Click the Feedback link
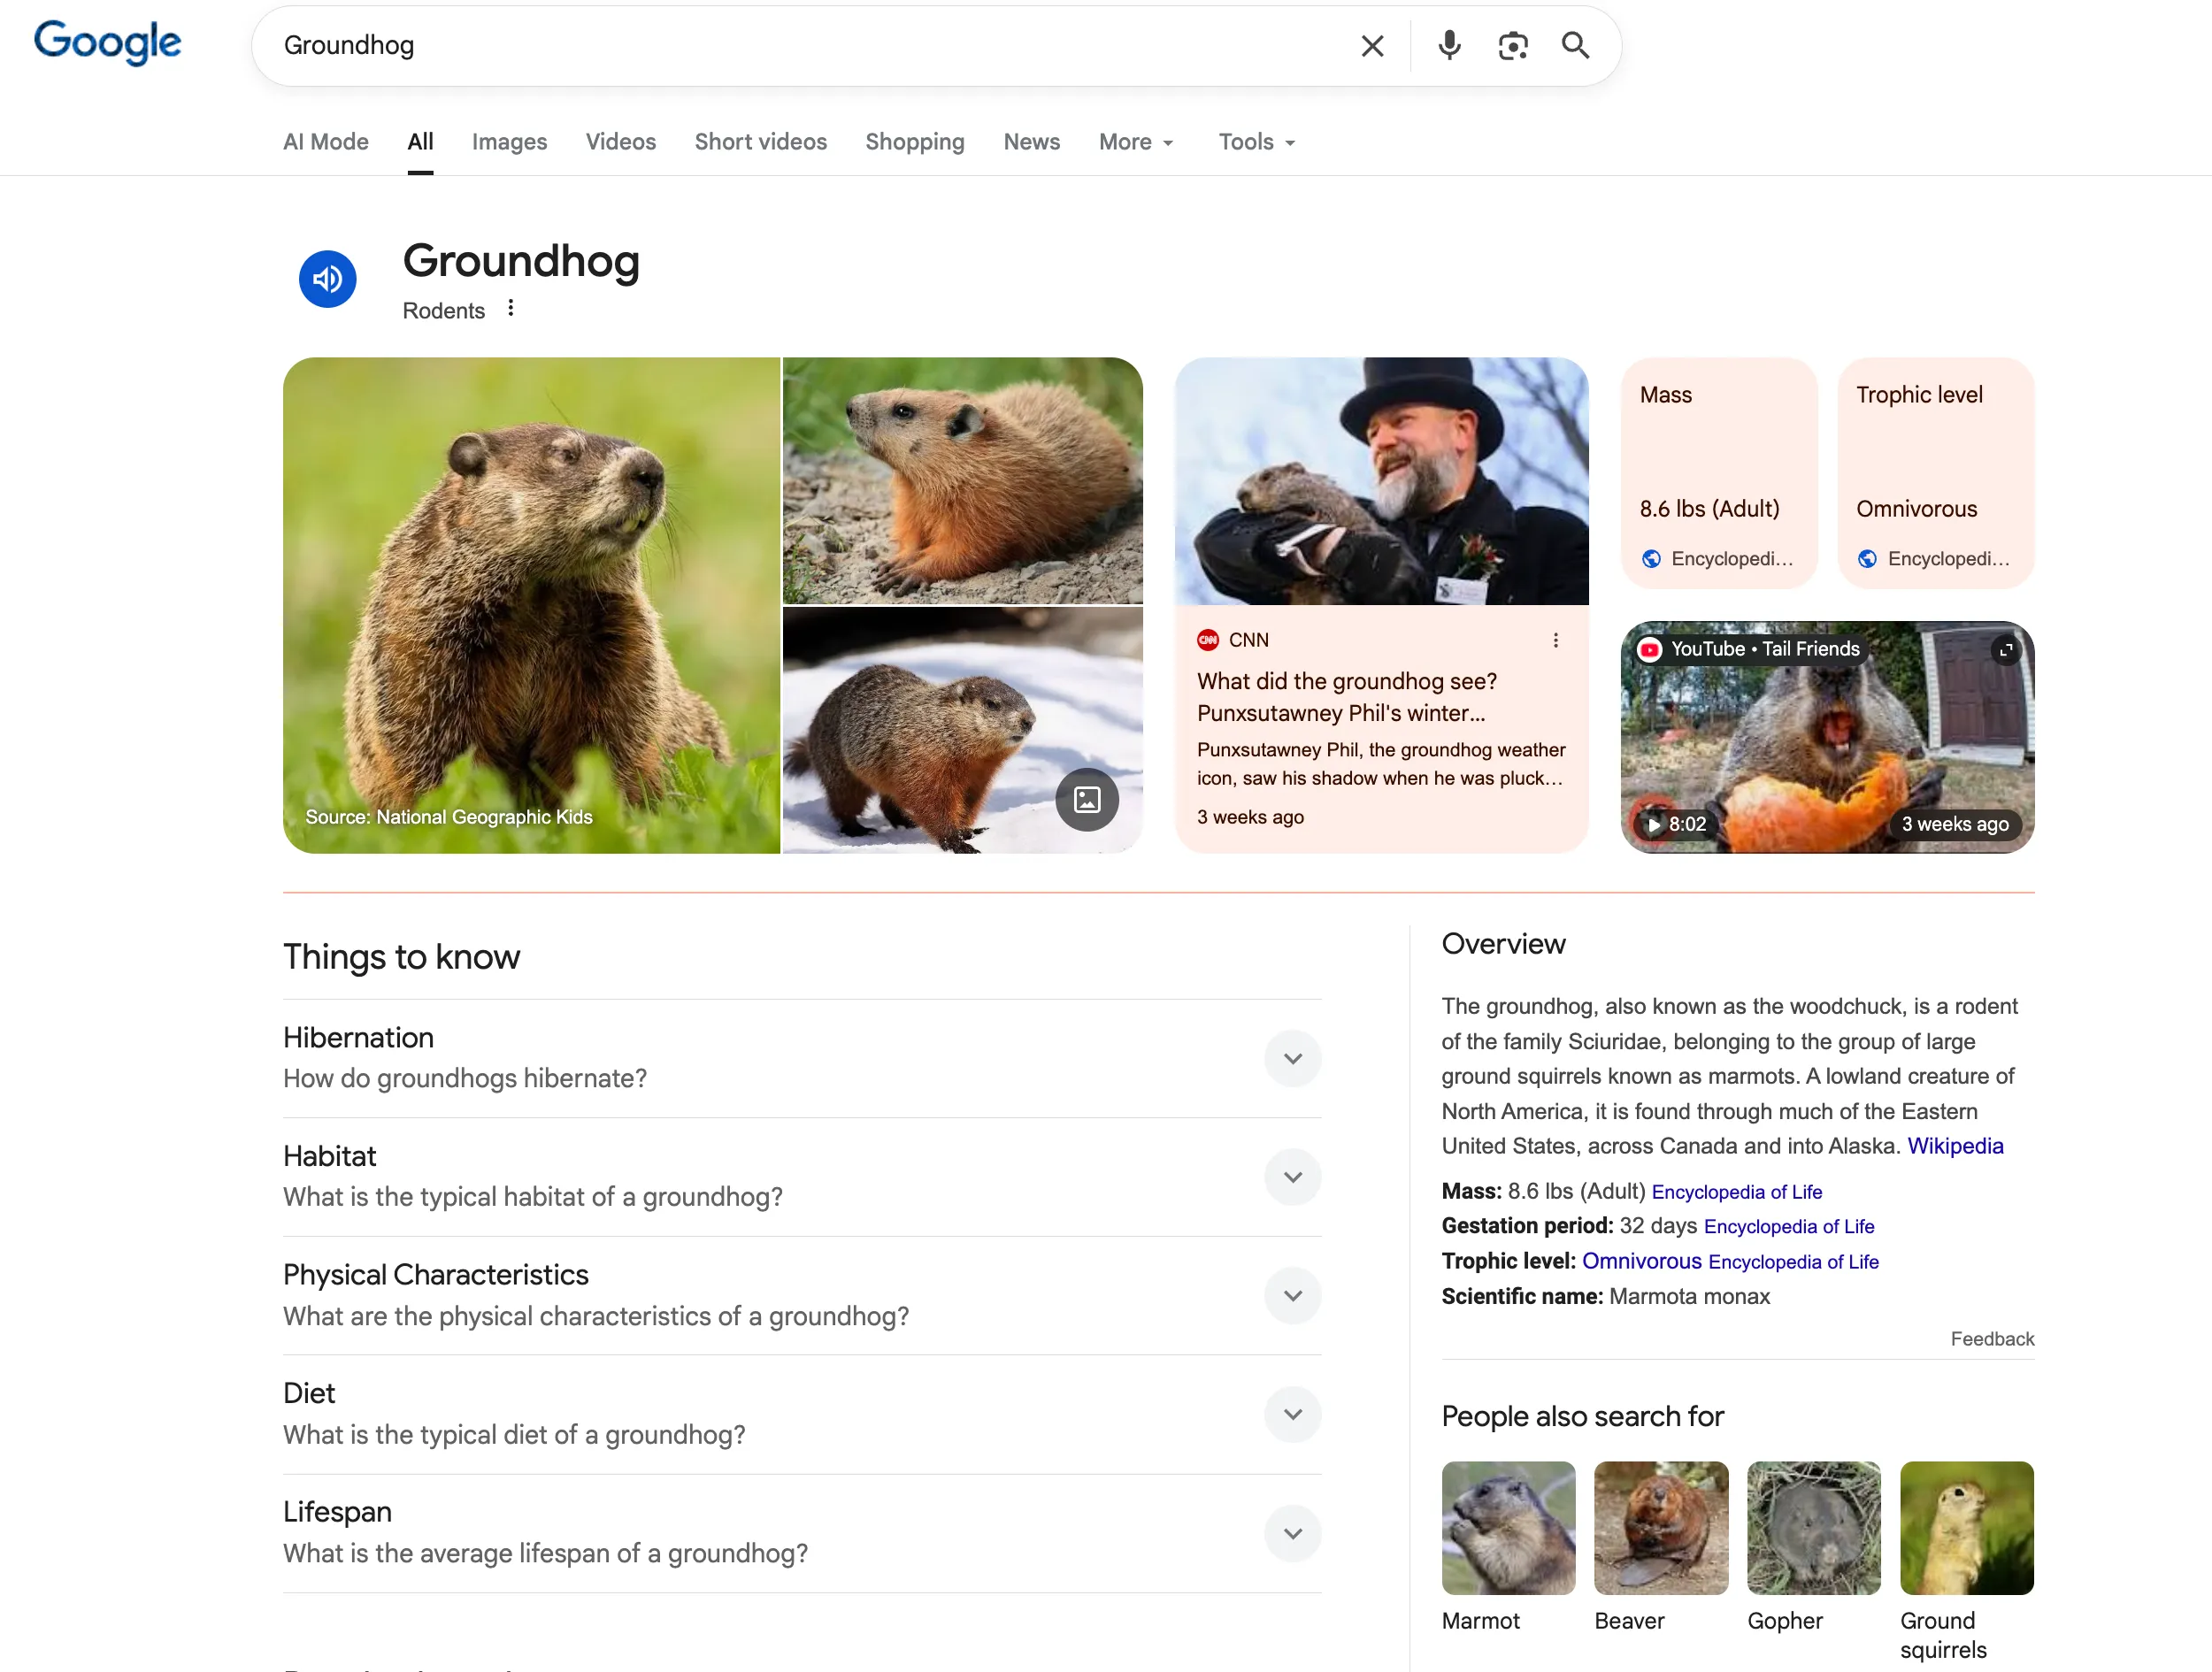The image size is (2212, 1672). 1991,1339
